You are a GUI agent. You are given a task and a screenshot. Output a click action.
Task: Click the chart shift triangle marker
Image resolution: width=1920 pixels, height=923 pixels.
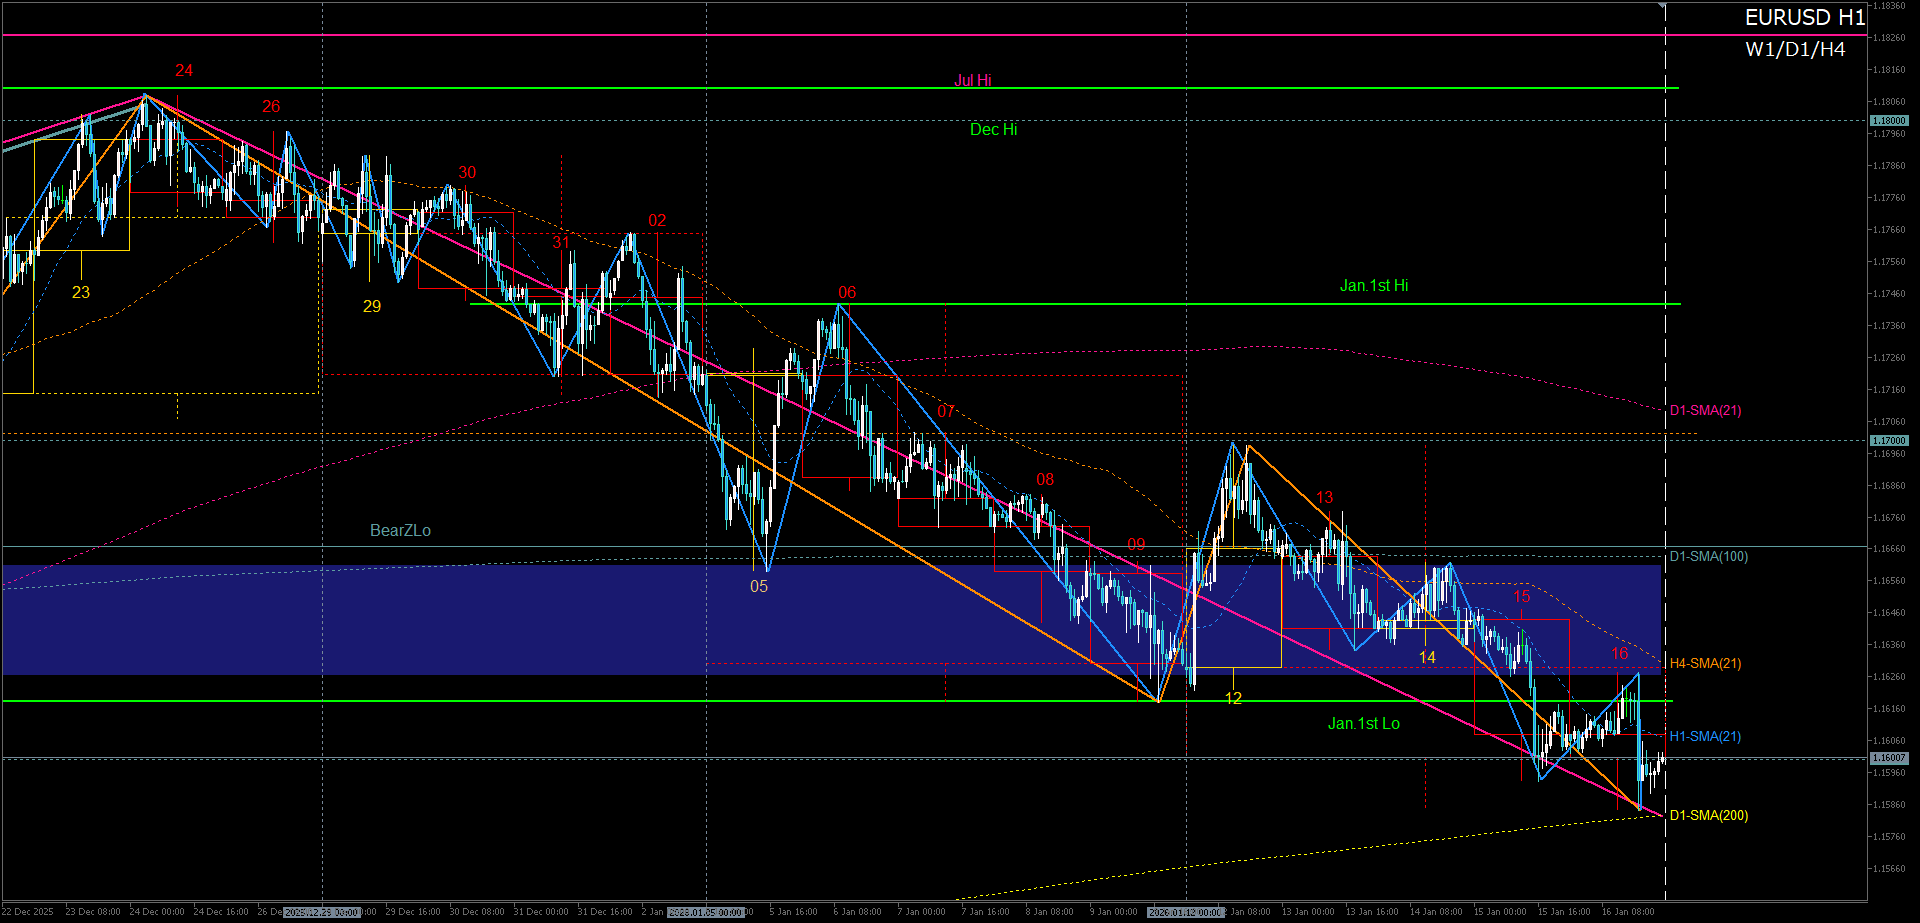[1662, 7]
